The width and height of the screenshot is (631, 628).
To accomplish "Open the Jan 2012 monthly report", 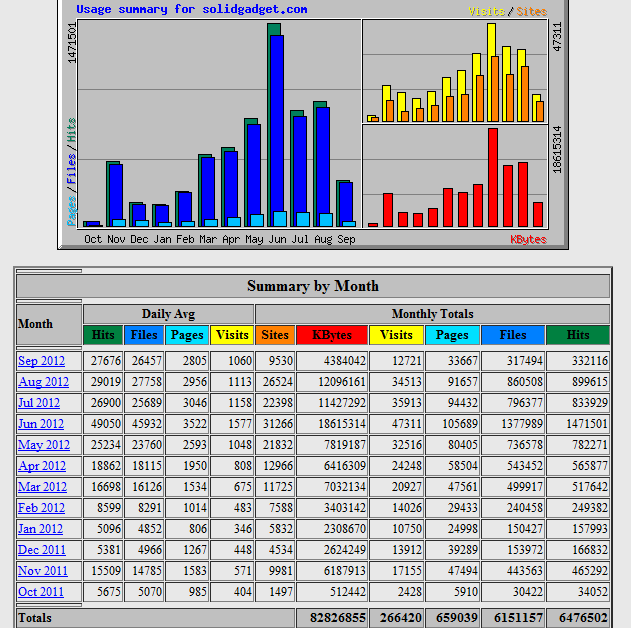I will [x=41, y=529].
